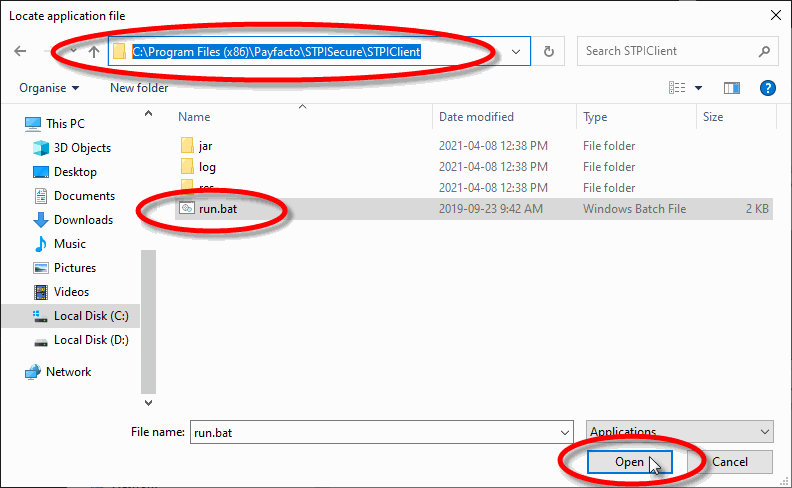792x488 pixels.
Task: Click the Search STPIClient field
Action: (x=668, y=51)
